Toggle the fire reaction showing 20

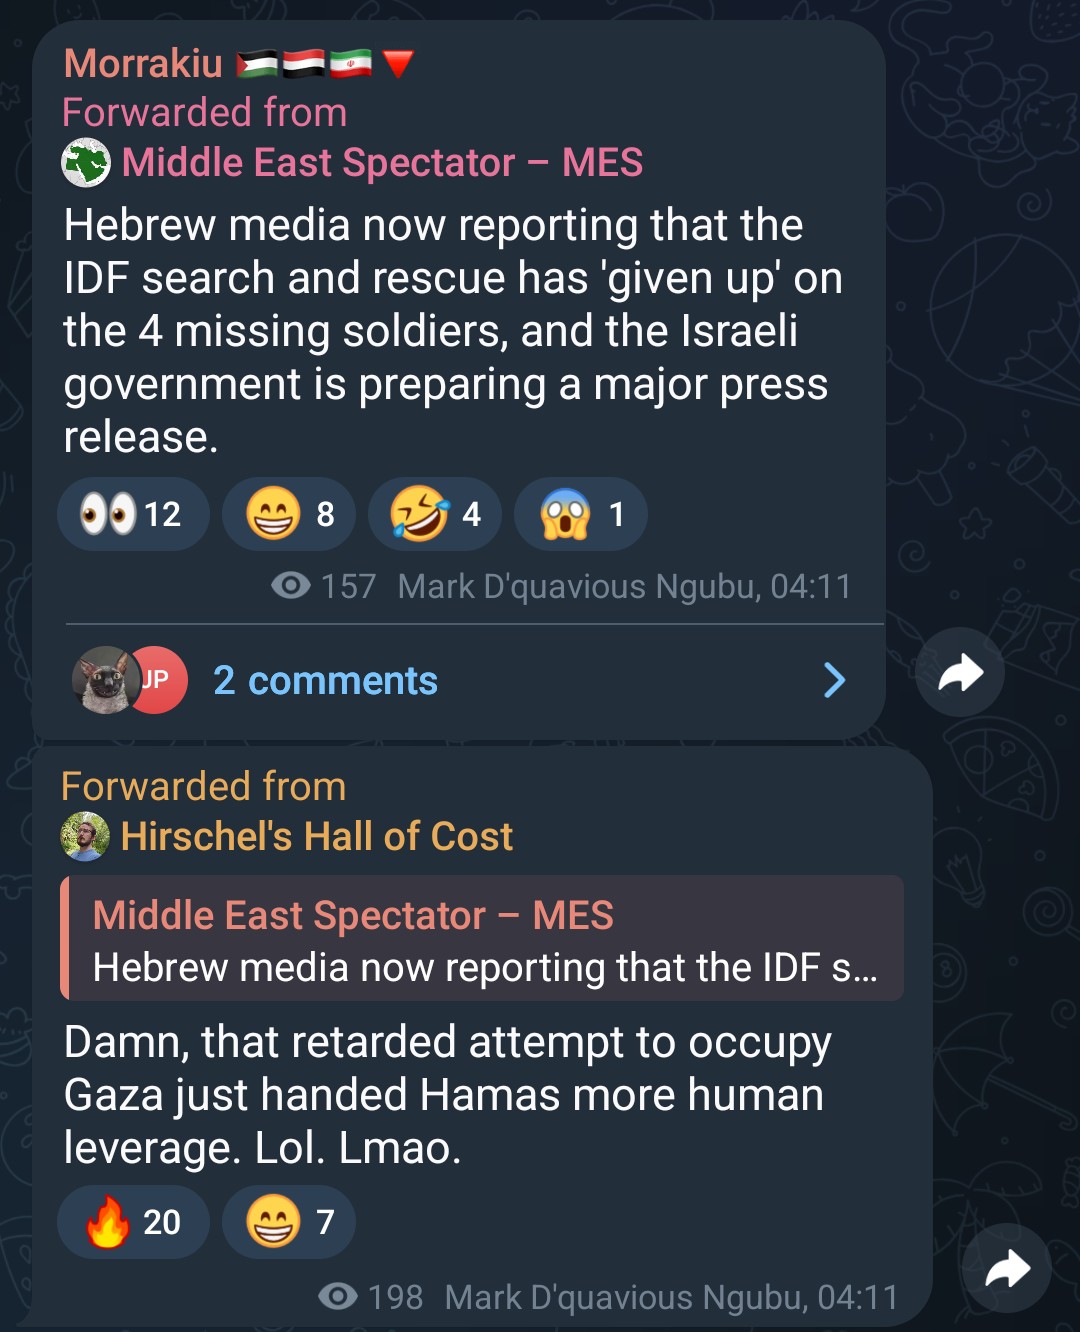tap(133, 1222)
